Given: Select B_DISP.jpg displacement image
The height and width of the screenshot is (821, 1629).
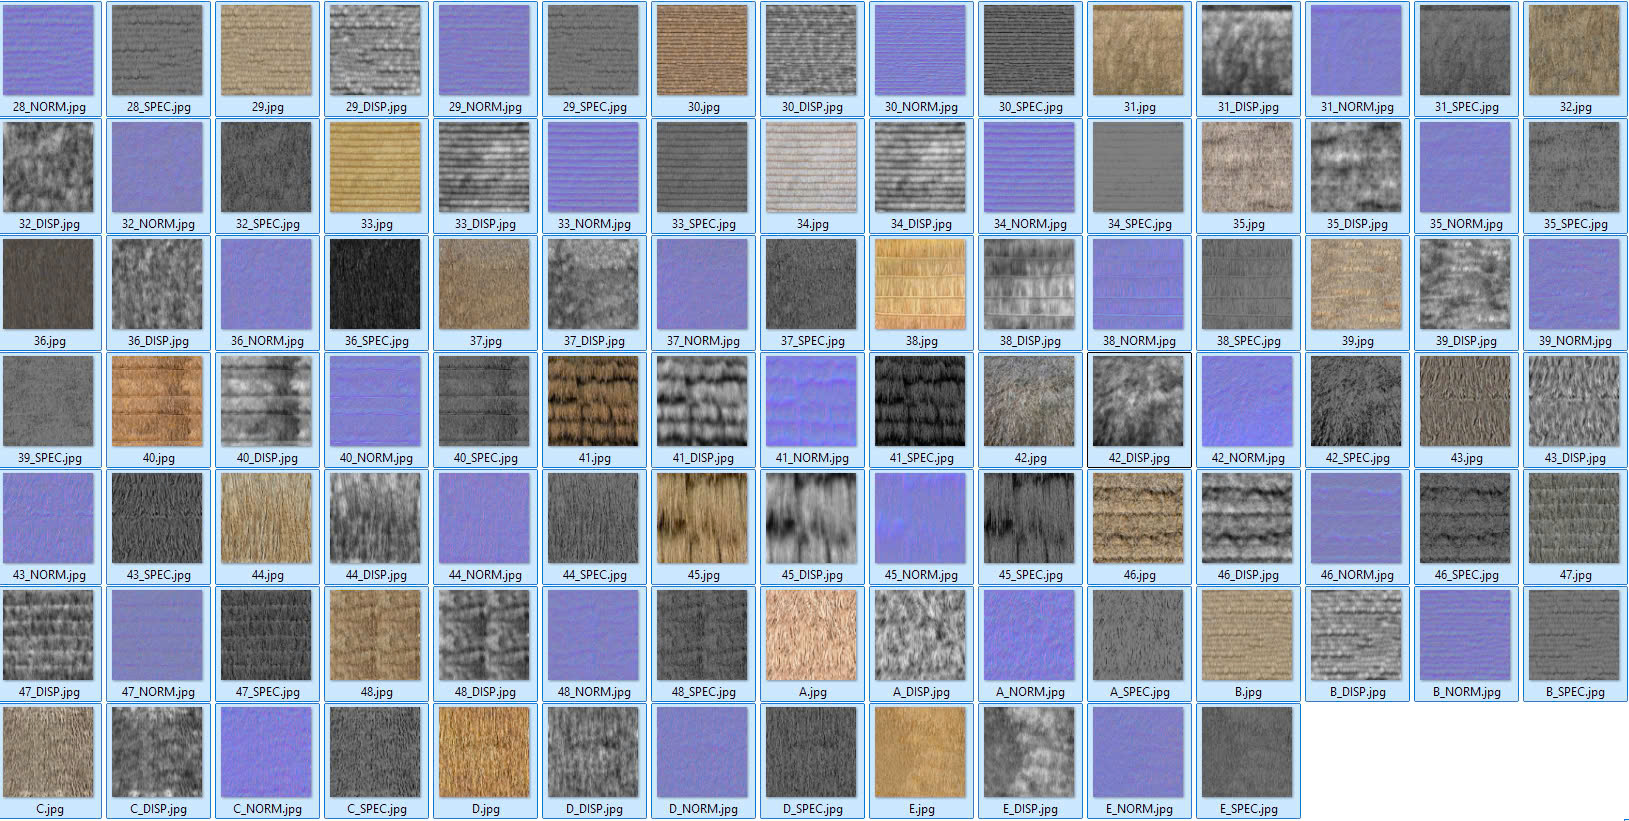Looking at the screenshot, I should click(1356, 636).
